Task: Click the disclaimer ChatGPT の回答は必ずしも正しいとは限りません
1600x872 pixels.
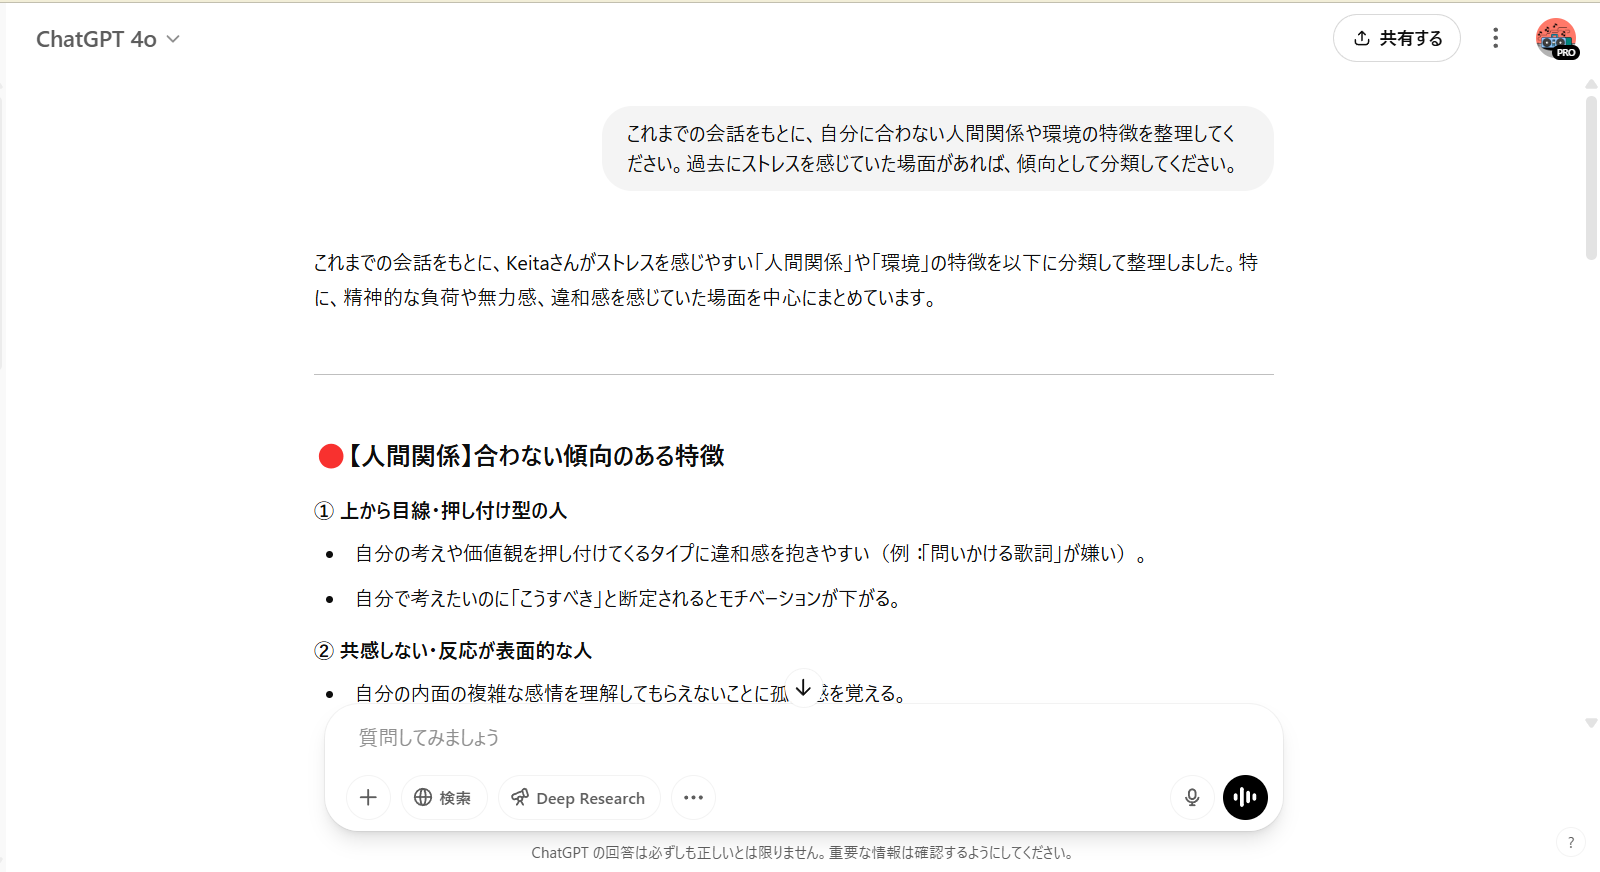Action: (x=803, y=853)
